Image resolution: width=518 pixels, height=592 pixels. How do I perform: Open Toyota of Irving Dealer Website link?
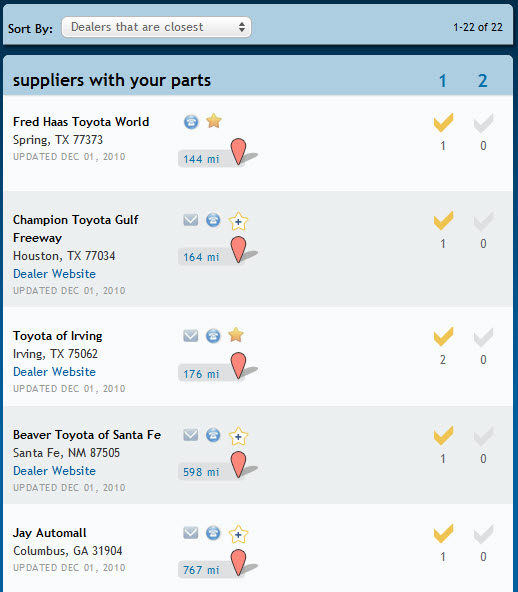54,372
